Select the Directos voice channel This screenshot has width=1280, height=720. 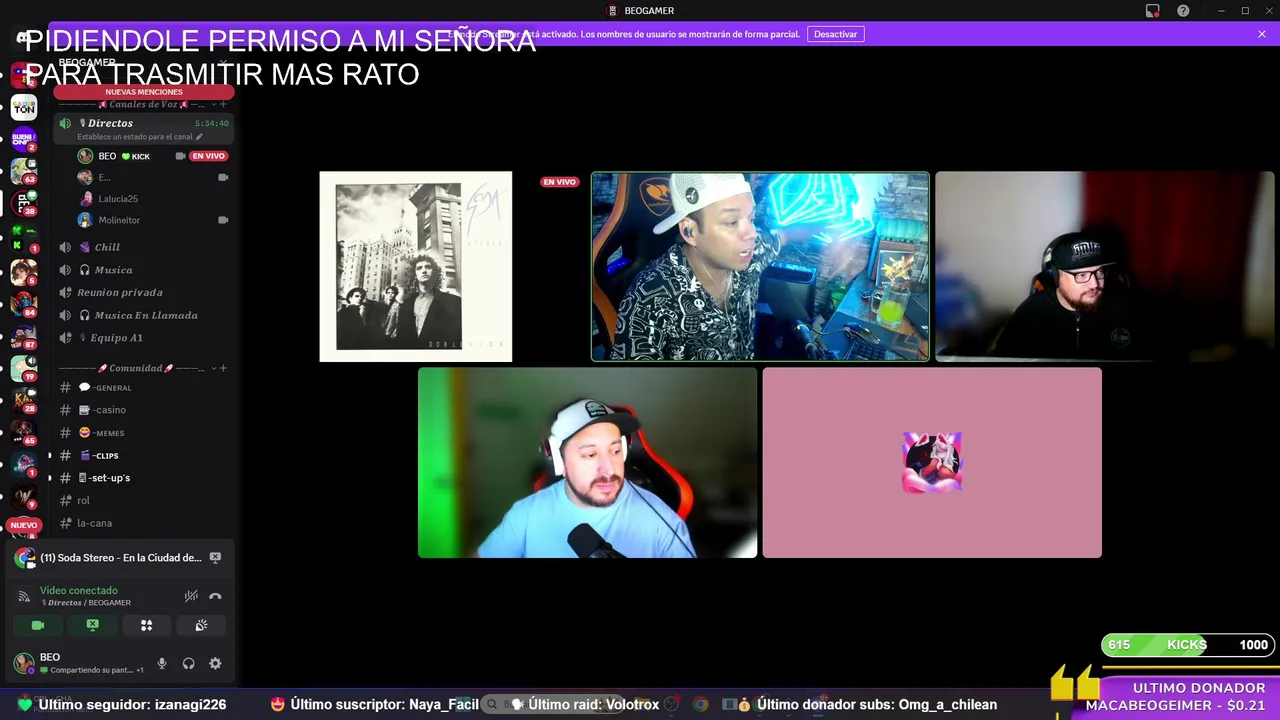click(143, 129)
